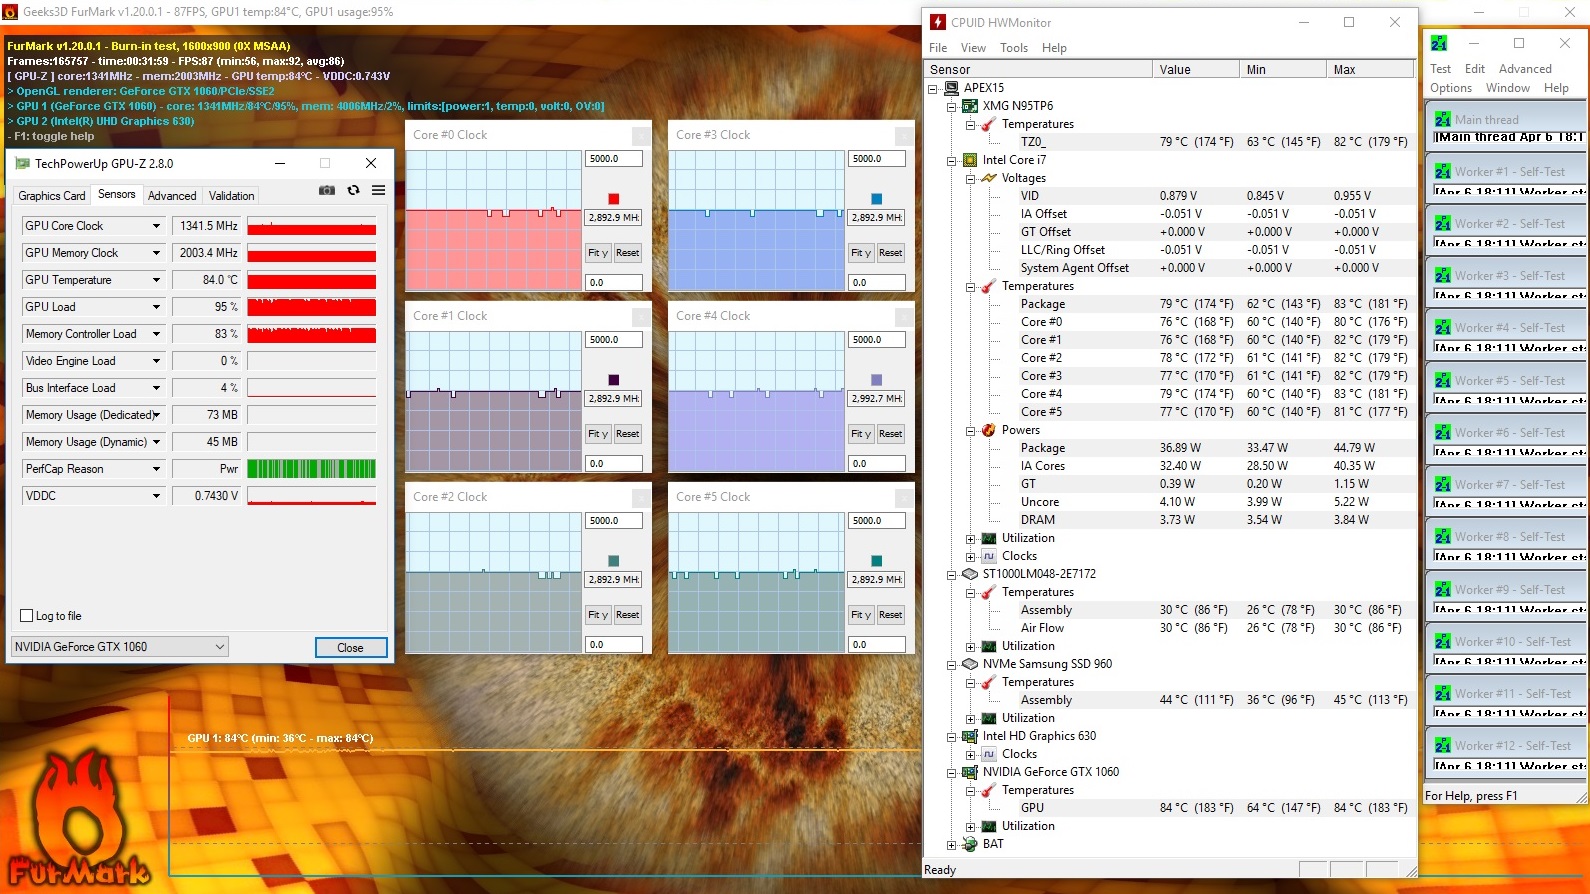Click Reset in Core #4 Clock graph
The width and height of the screenshot is (1590, 894).
[890, 434]
